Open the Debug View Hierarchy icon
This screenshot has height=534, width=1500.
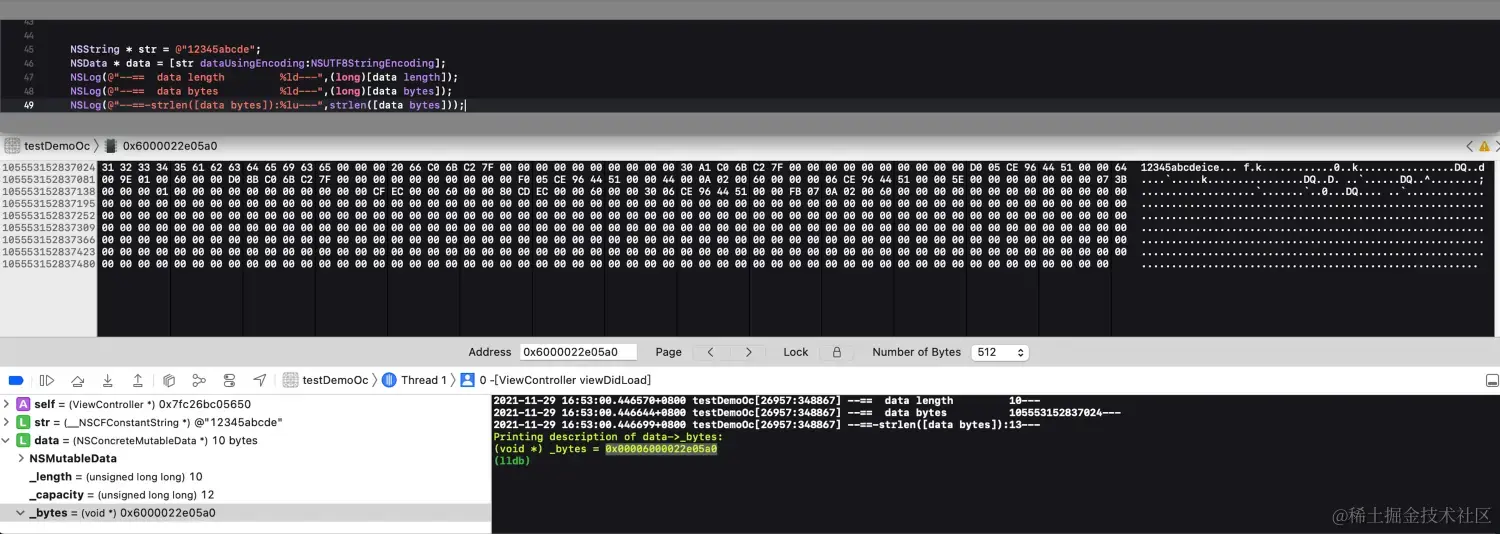pos(169,380)
